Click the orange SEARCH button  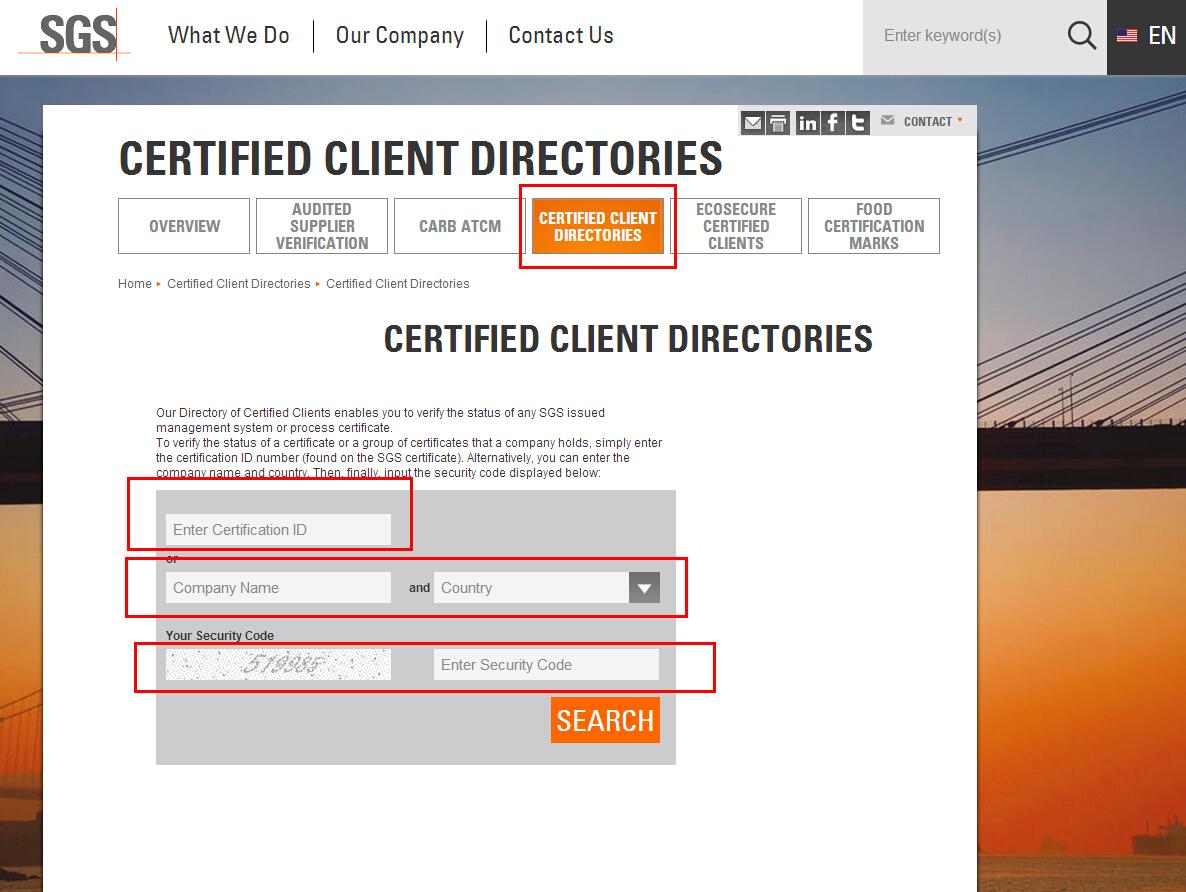[605, 720]
